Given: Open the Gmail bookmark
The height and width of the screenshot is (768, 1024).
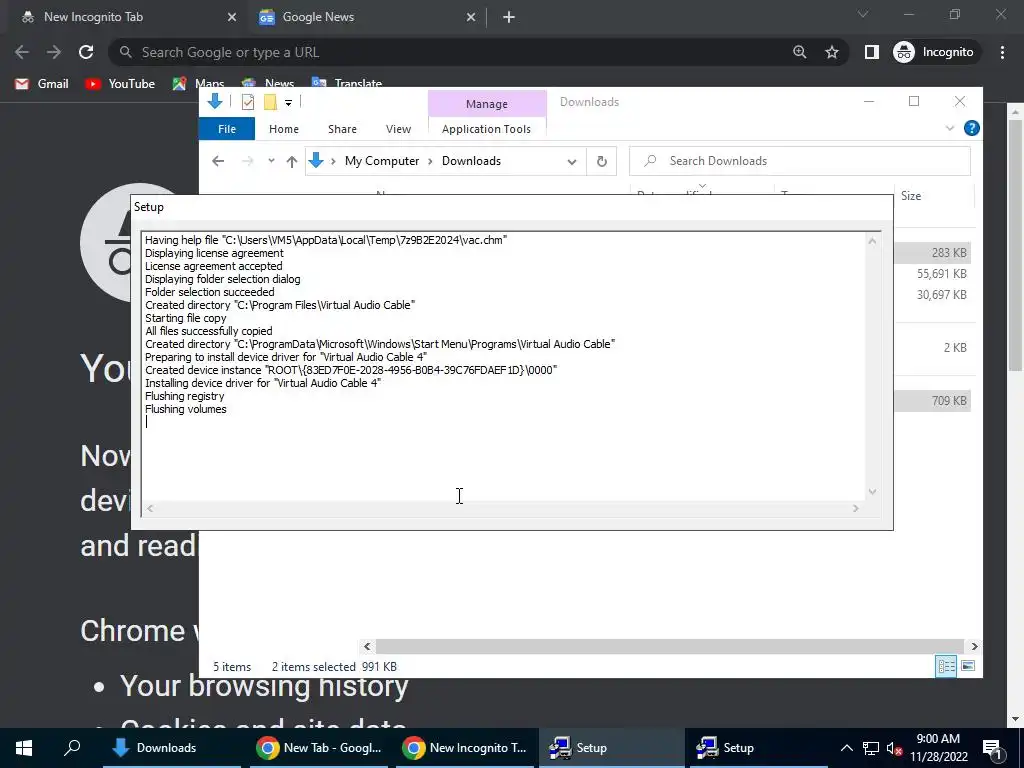Looking at the screenshot, I should point(42,84).
